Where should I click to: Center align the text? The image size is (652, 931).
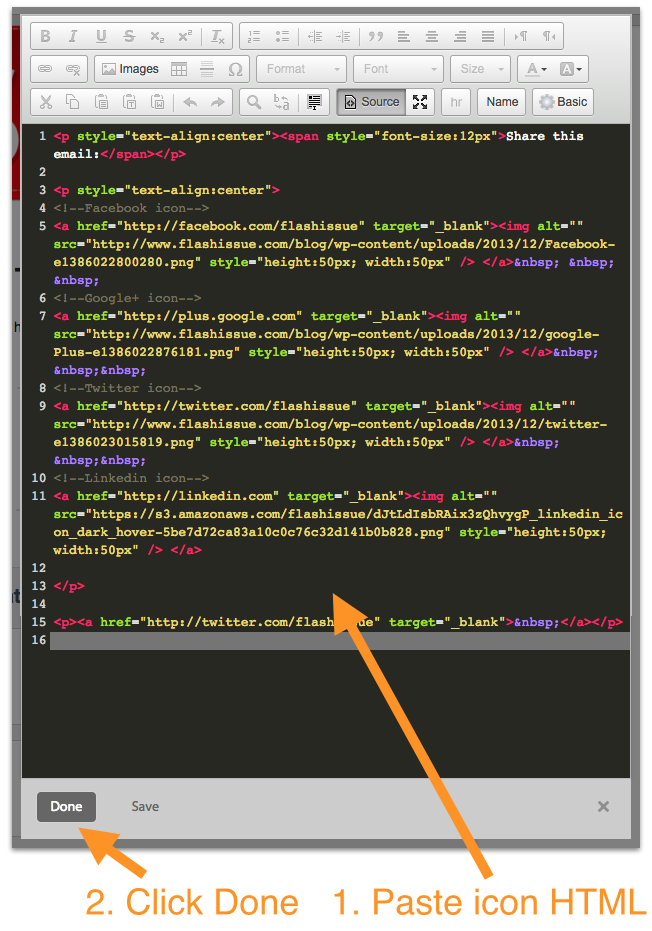[432, 36]
